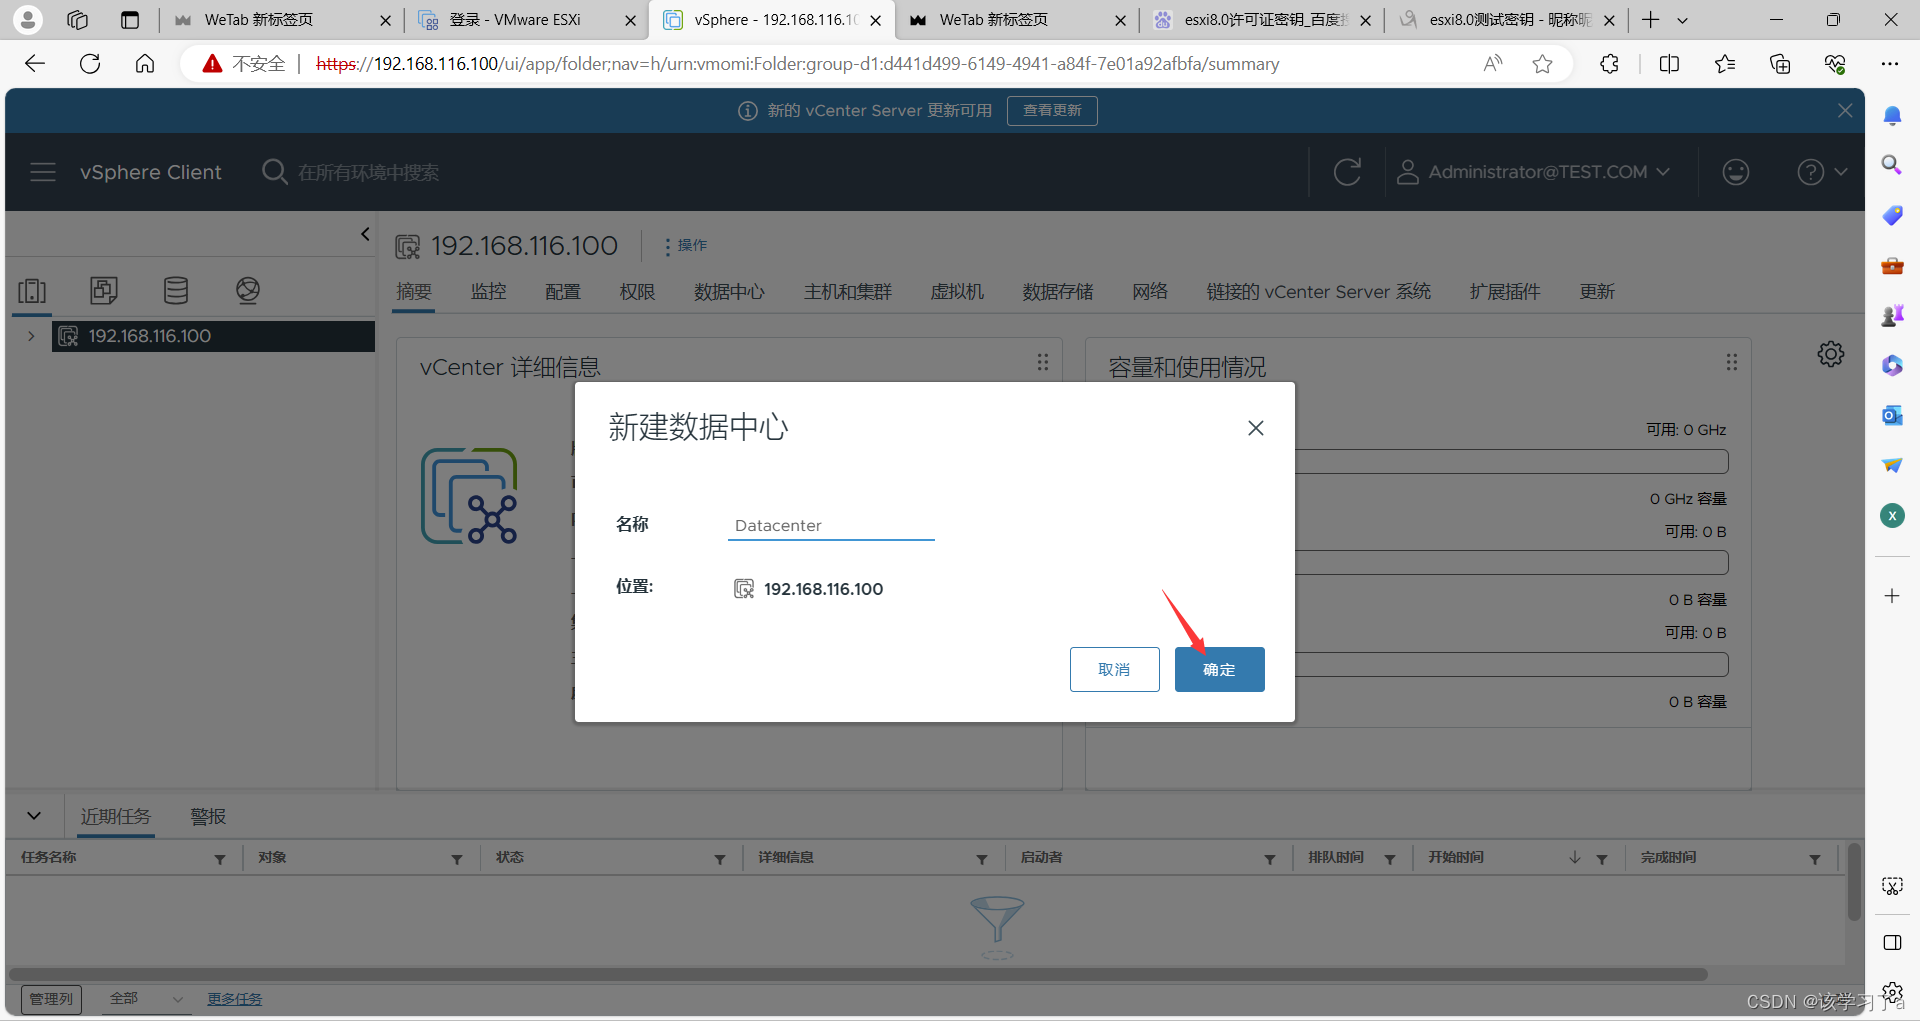Open 容量和使用情况 card drag handle
Viewport: 1920px width, 1021px height.
[x=1732, y=362]
